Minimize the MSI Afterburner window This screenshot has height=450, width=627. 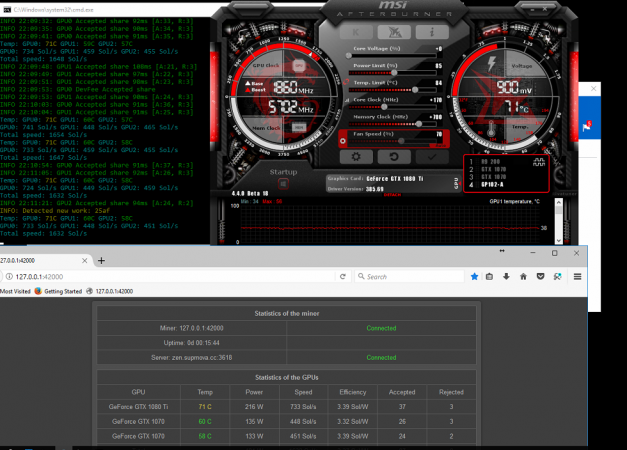[x=533, y=9]
